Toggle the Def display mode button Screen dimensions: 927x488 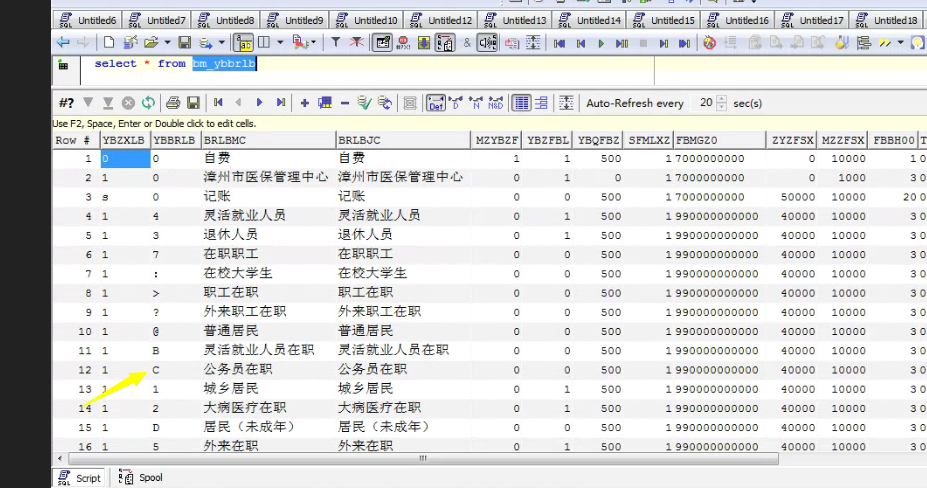(x=436, y=103)
